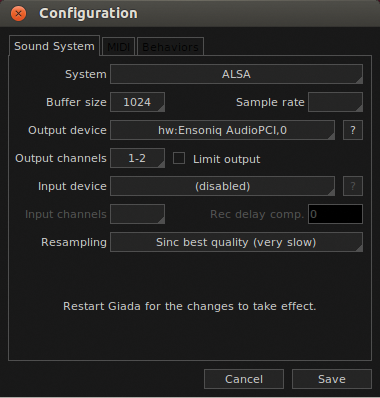380x398 pixels.
Task: Click the Rec delay comp. input field
Action: click(x=335, y=214)
